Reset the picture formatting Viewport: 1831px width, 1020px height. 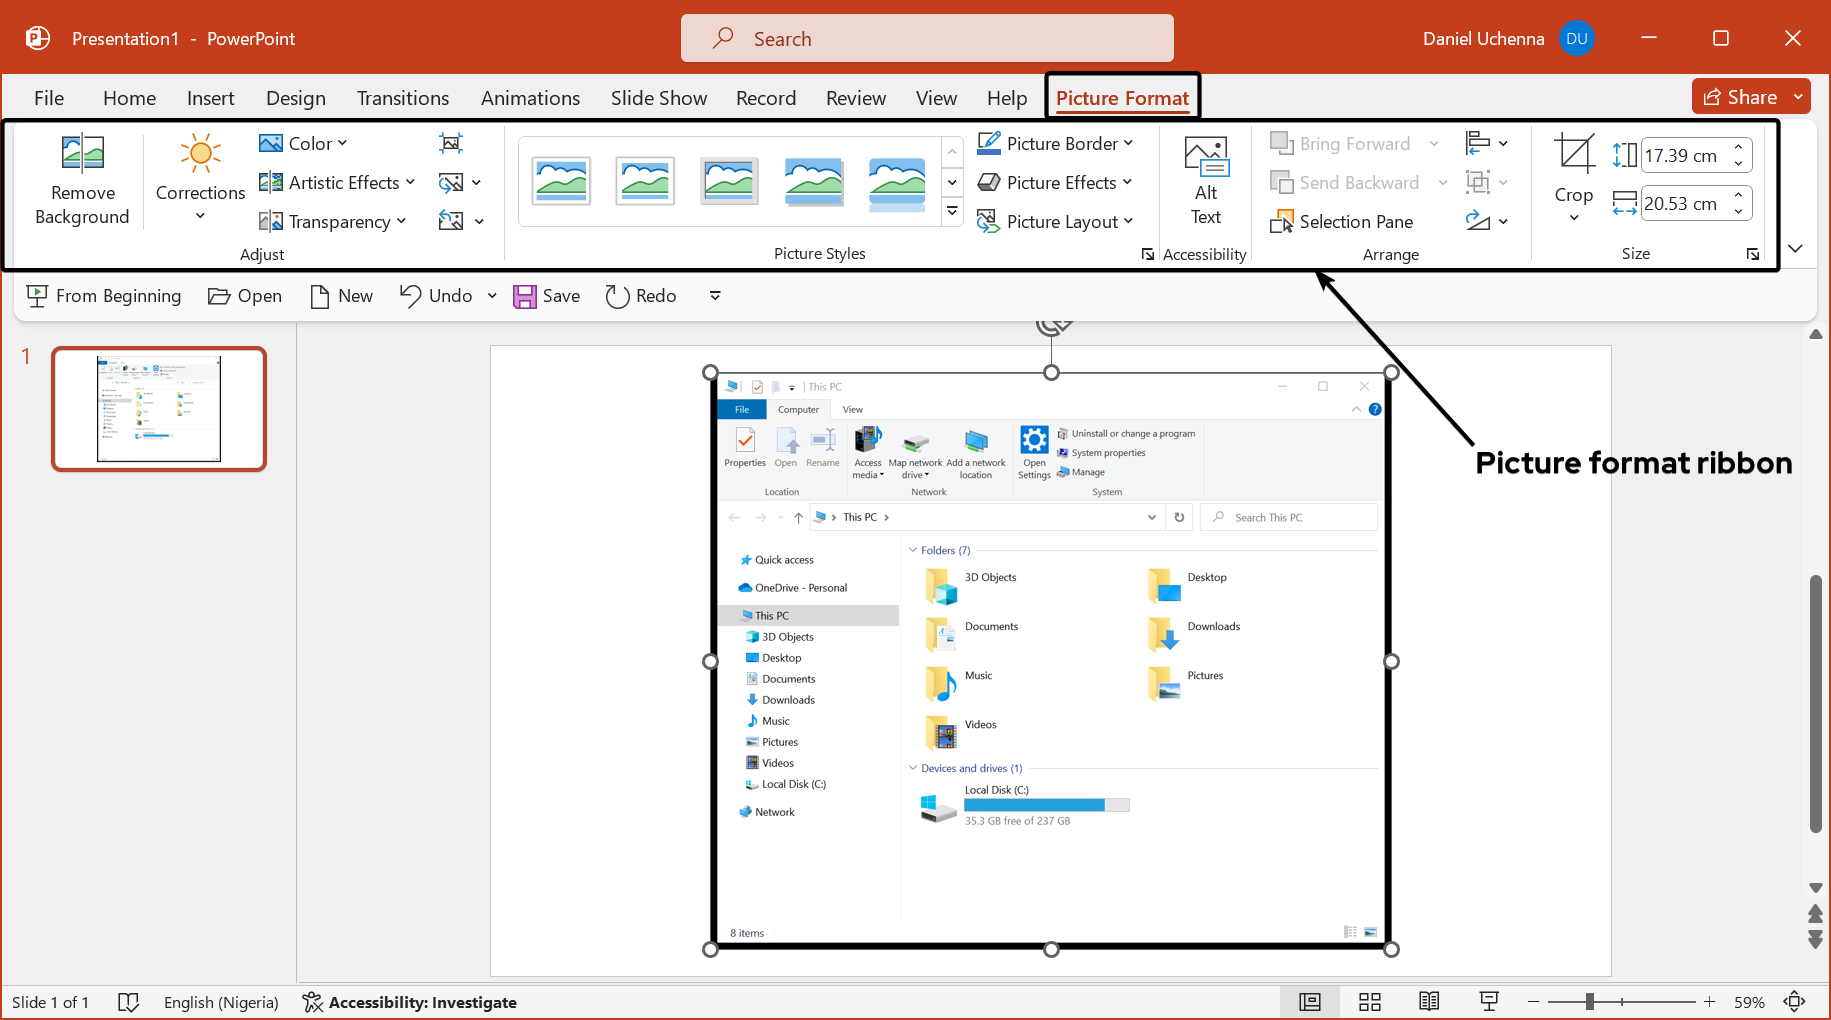tap(452, 220)
